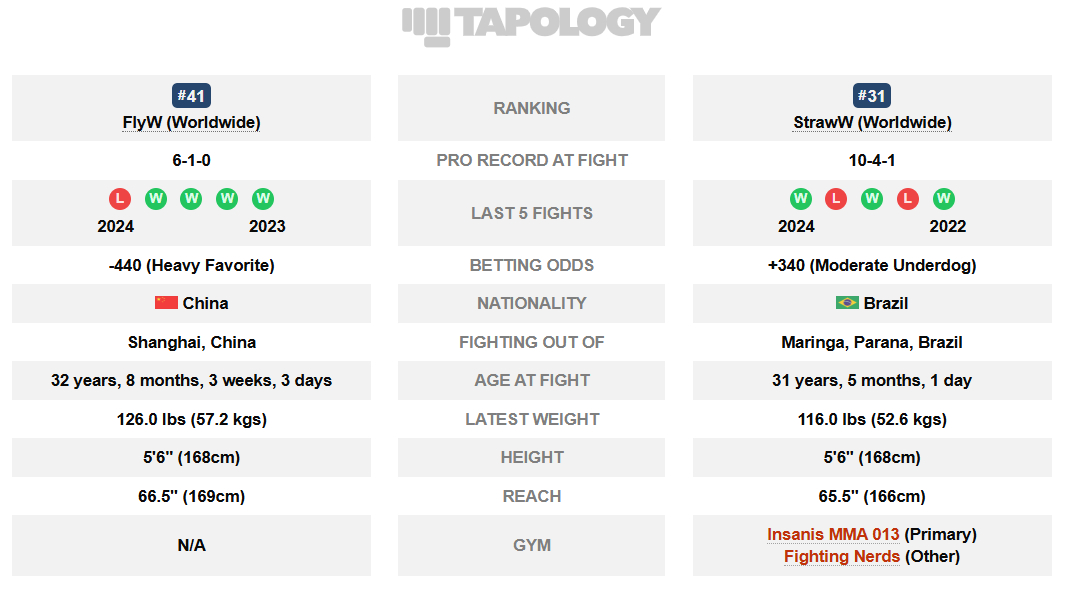Click the right fighter's first red L circle
The image size is (1070, 599).
click(x=836, y=199)
